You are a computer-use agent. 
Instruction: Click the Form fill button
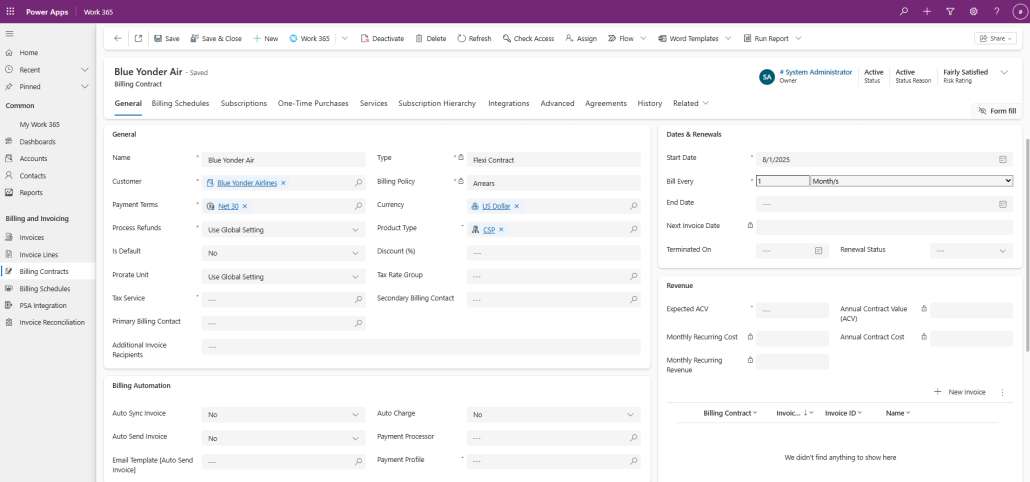click(996, 111)
